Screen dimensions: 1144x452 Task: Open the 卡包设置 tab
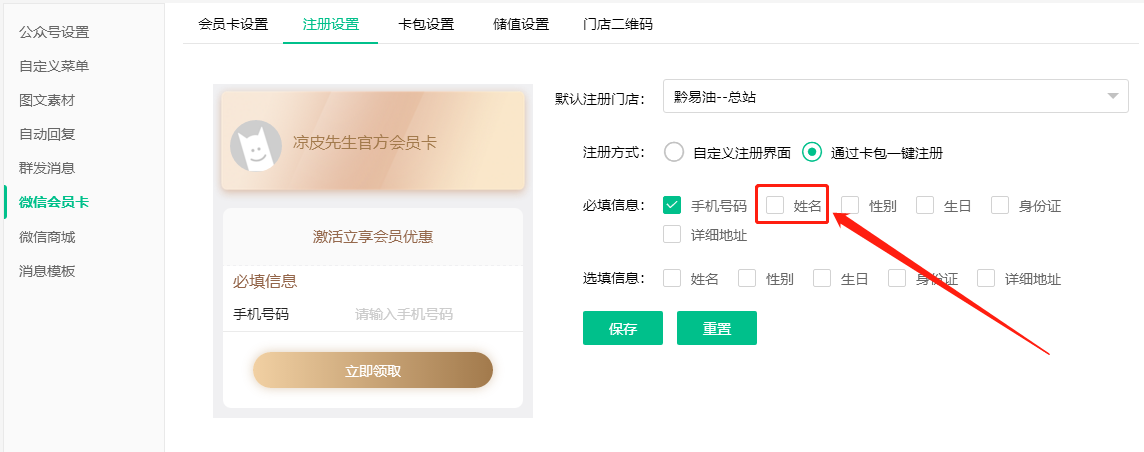(426, 24)
